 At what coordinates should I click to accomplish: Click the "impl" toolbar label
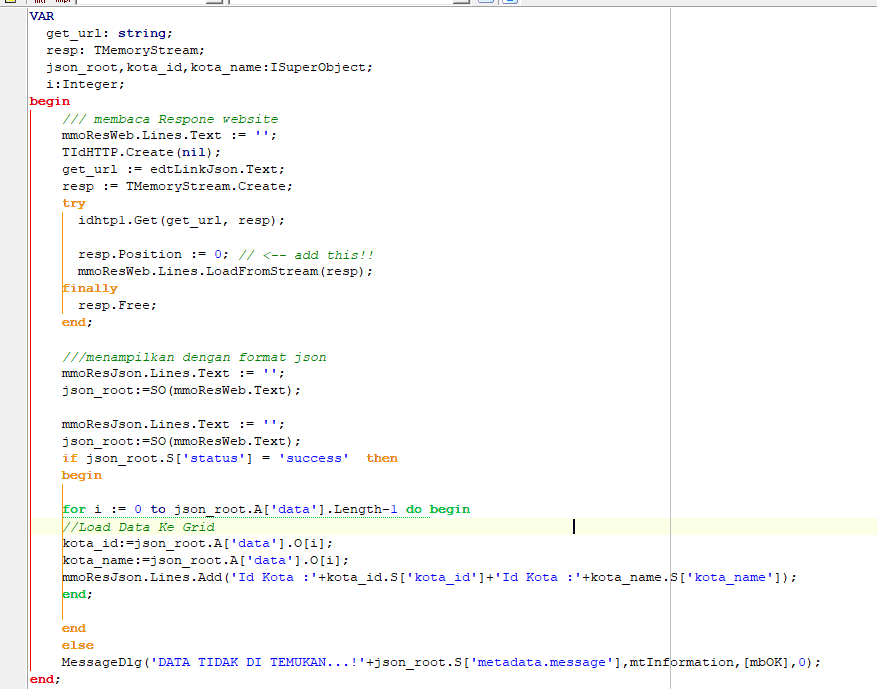[63, 2]
